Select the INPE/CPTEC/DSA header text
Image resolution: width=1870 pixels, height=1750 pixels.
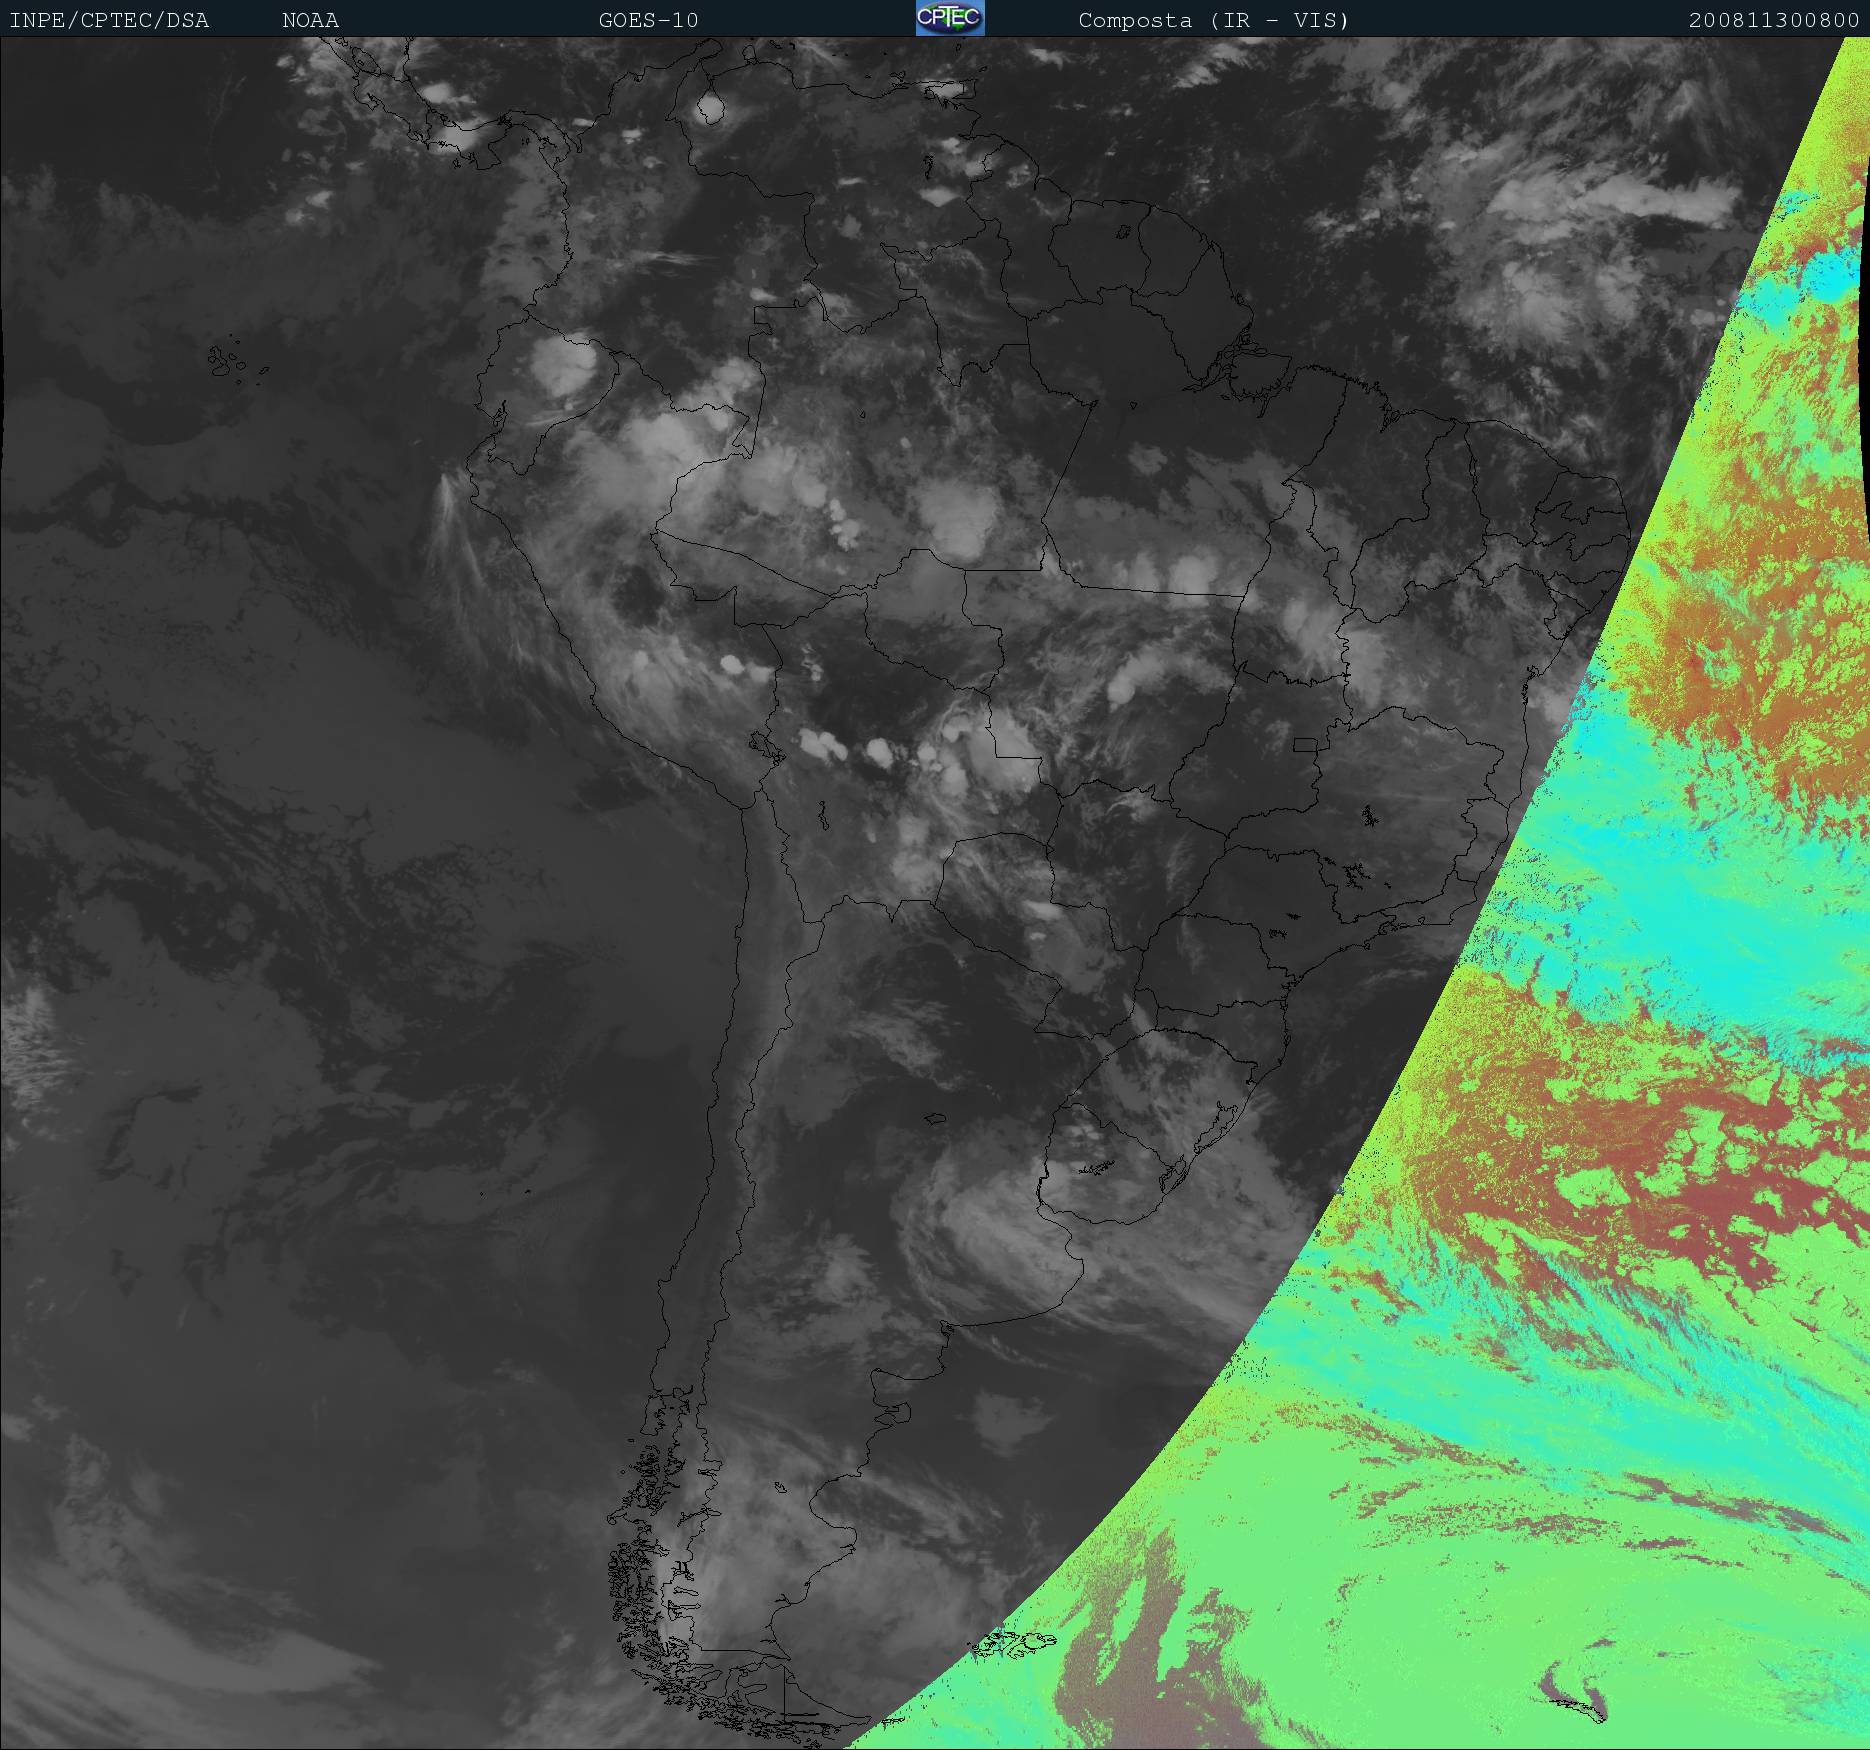(x=109, y=20)
